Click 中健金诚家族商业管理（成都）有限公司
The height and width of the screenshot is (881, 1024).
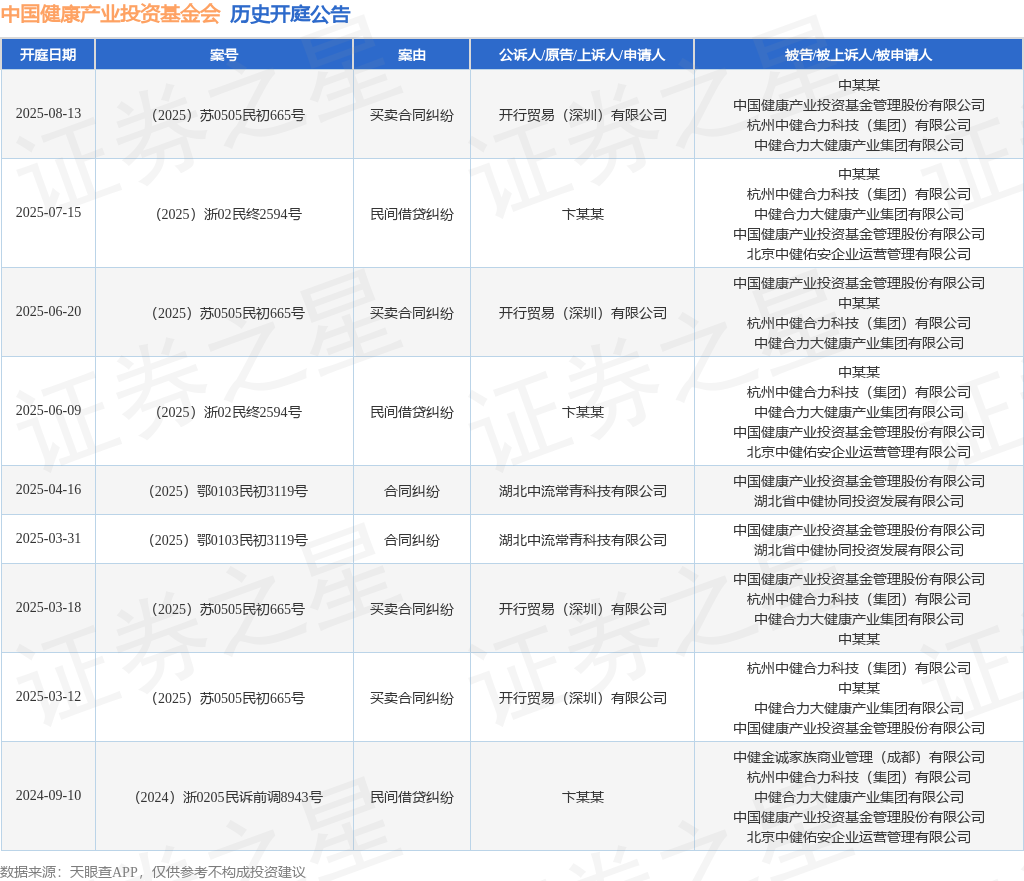pos(859,758)
